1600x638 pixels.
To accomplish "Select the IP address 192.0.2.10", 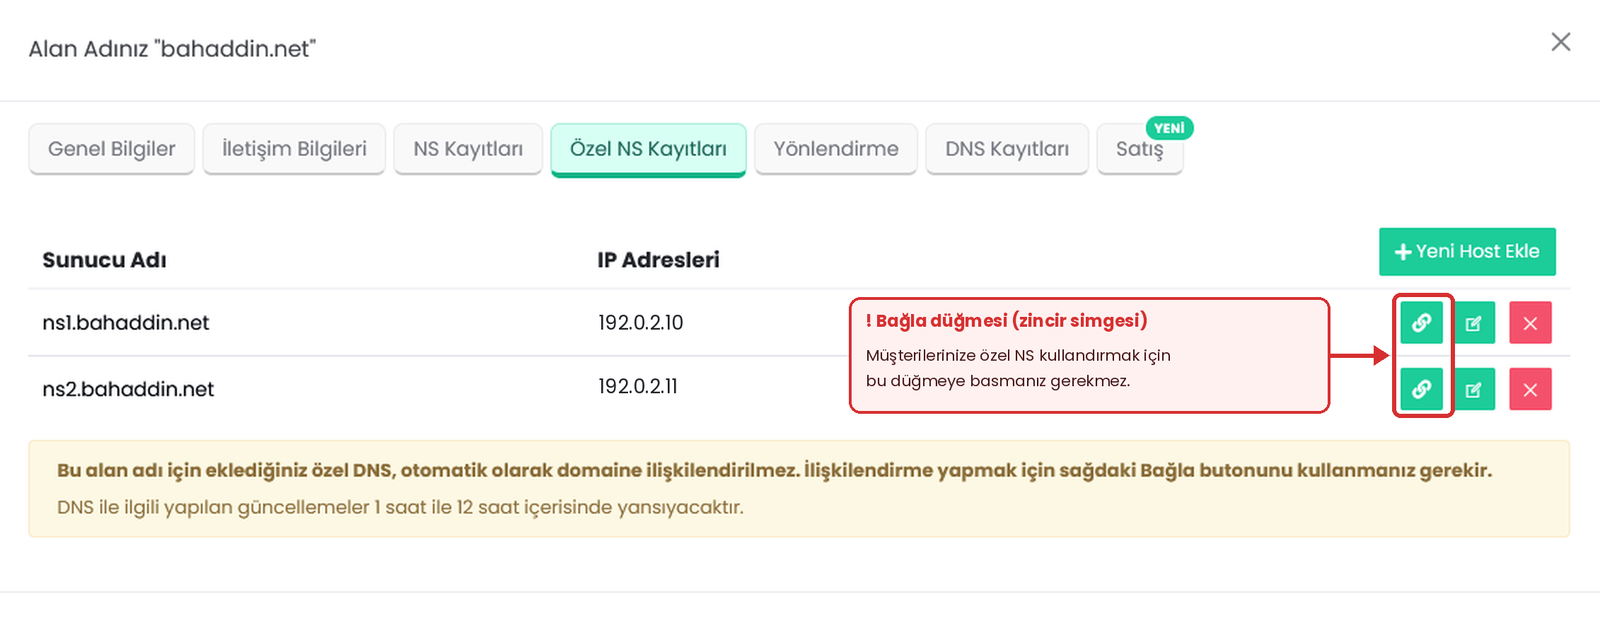I will [x=641, y=323].
